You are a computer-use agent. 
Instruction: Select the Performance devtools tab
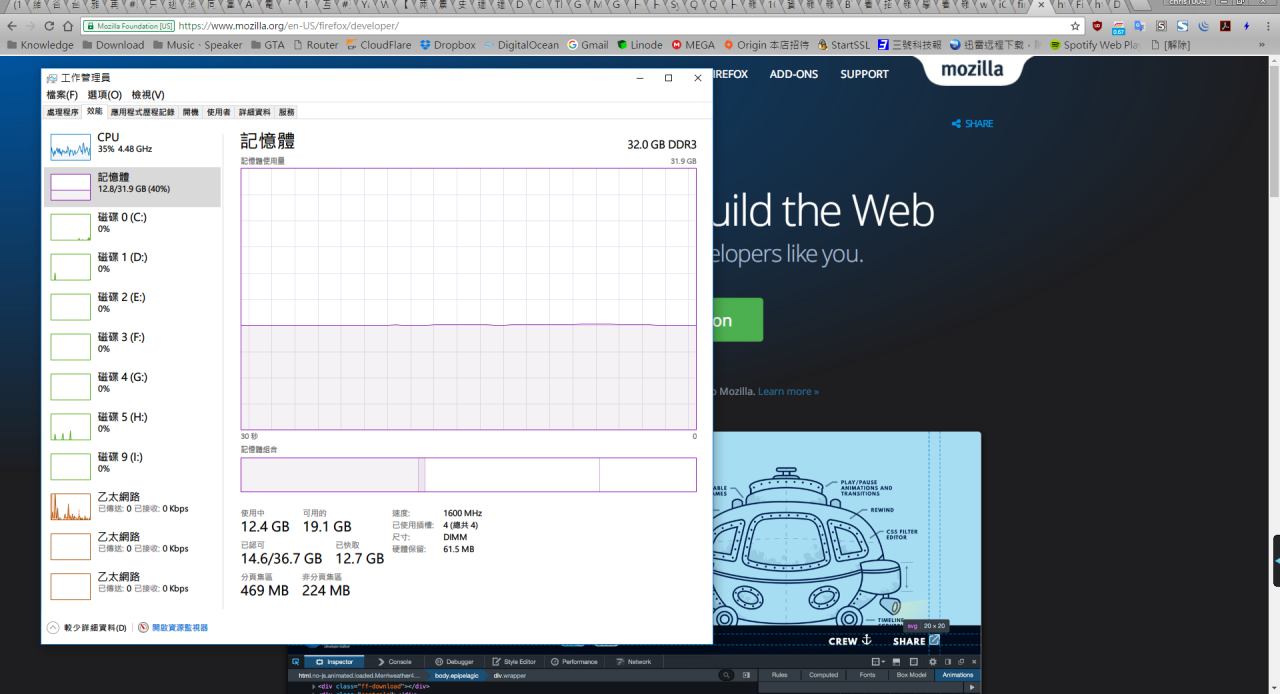coord(574,661)
